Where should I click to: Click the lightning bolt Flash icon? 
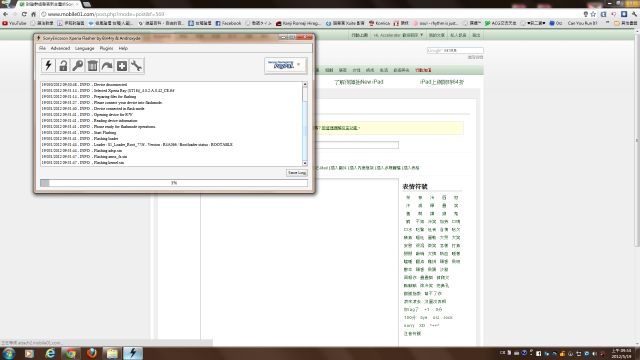tap(48, 66)
